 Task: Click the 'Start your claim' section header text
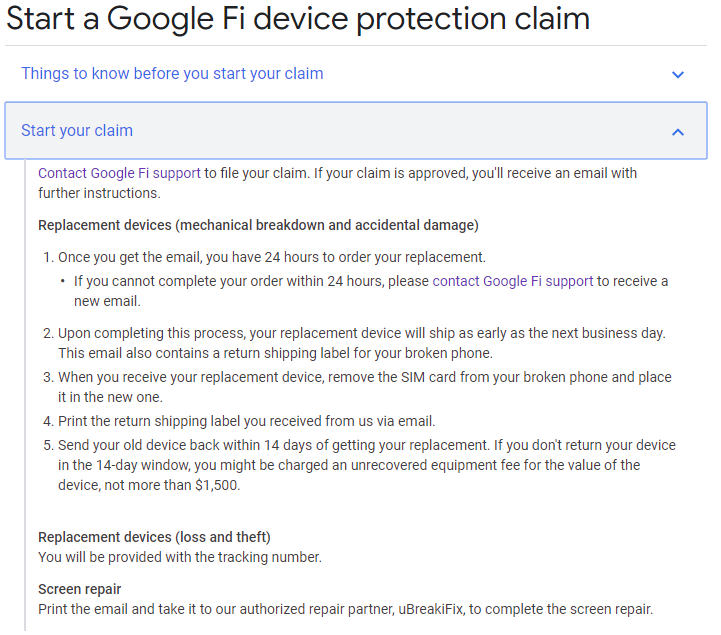point(77,131)
